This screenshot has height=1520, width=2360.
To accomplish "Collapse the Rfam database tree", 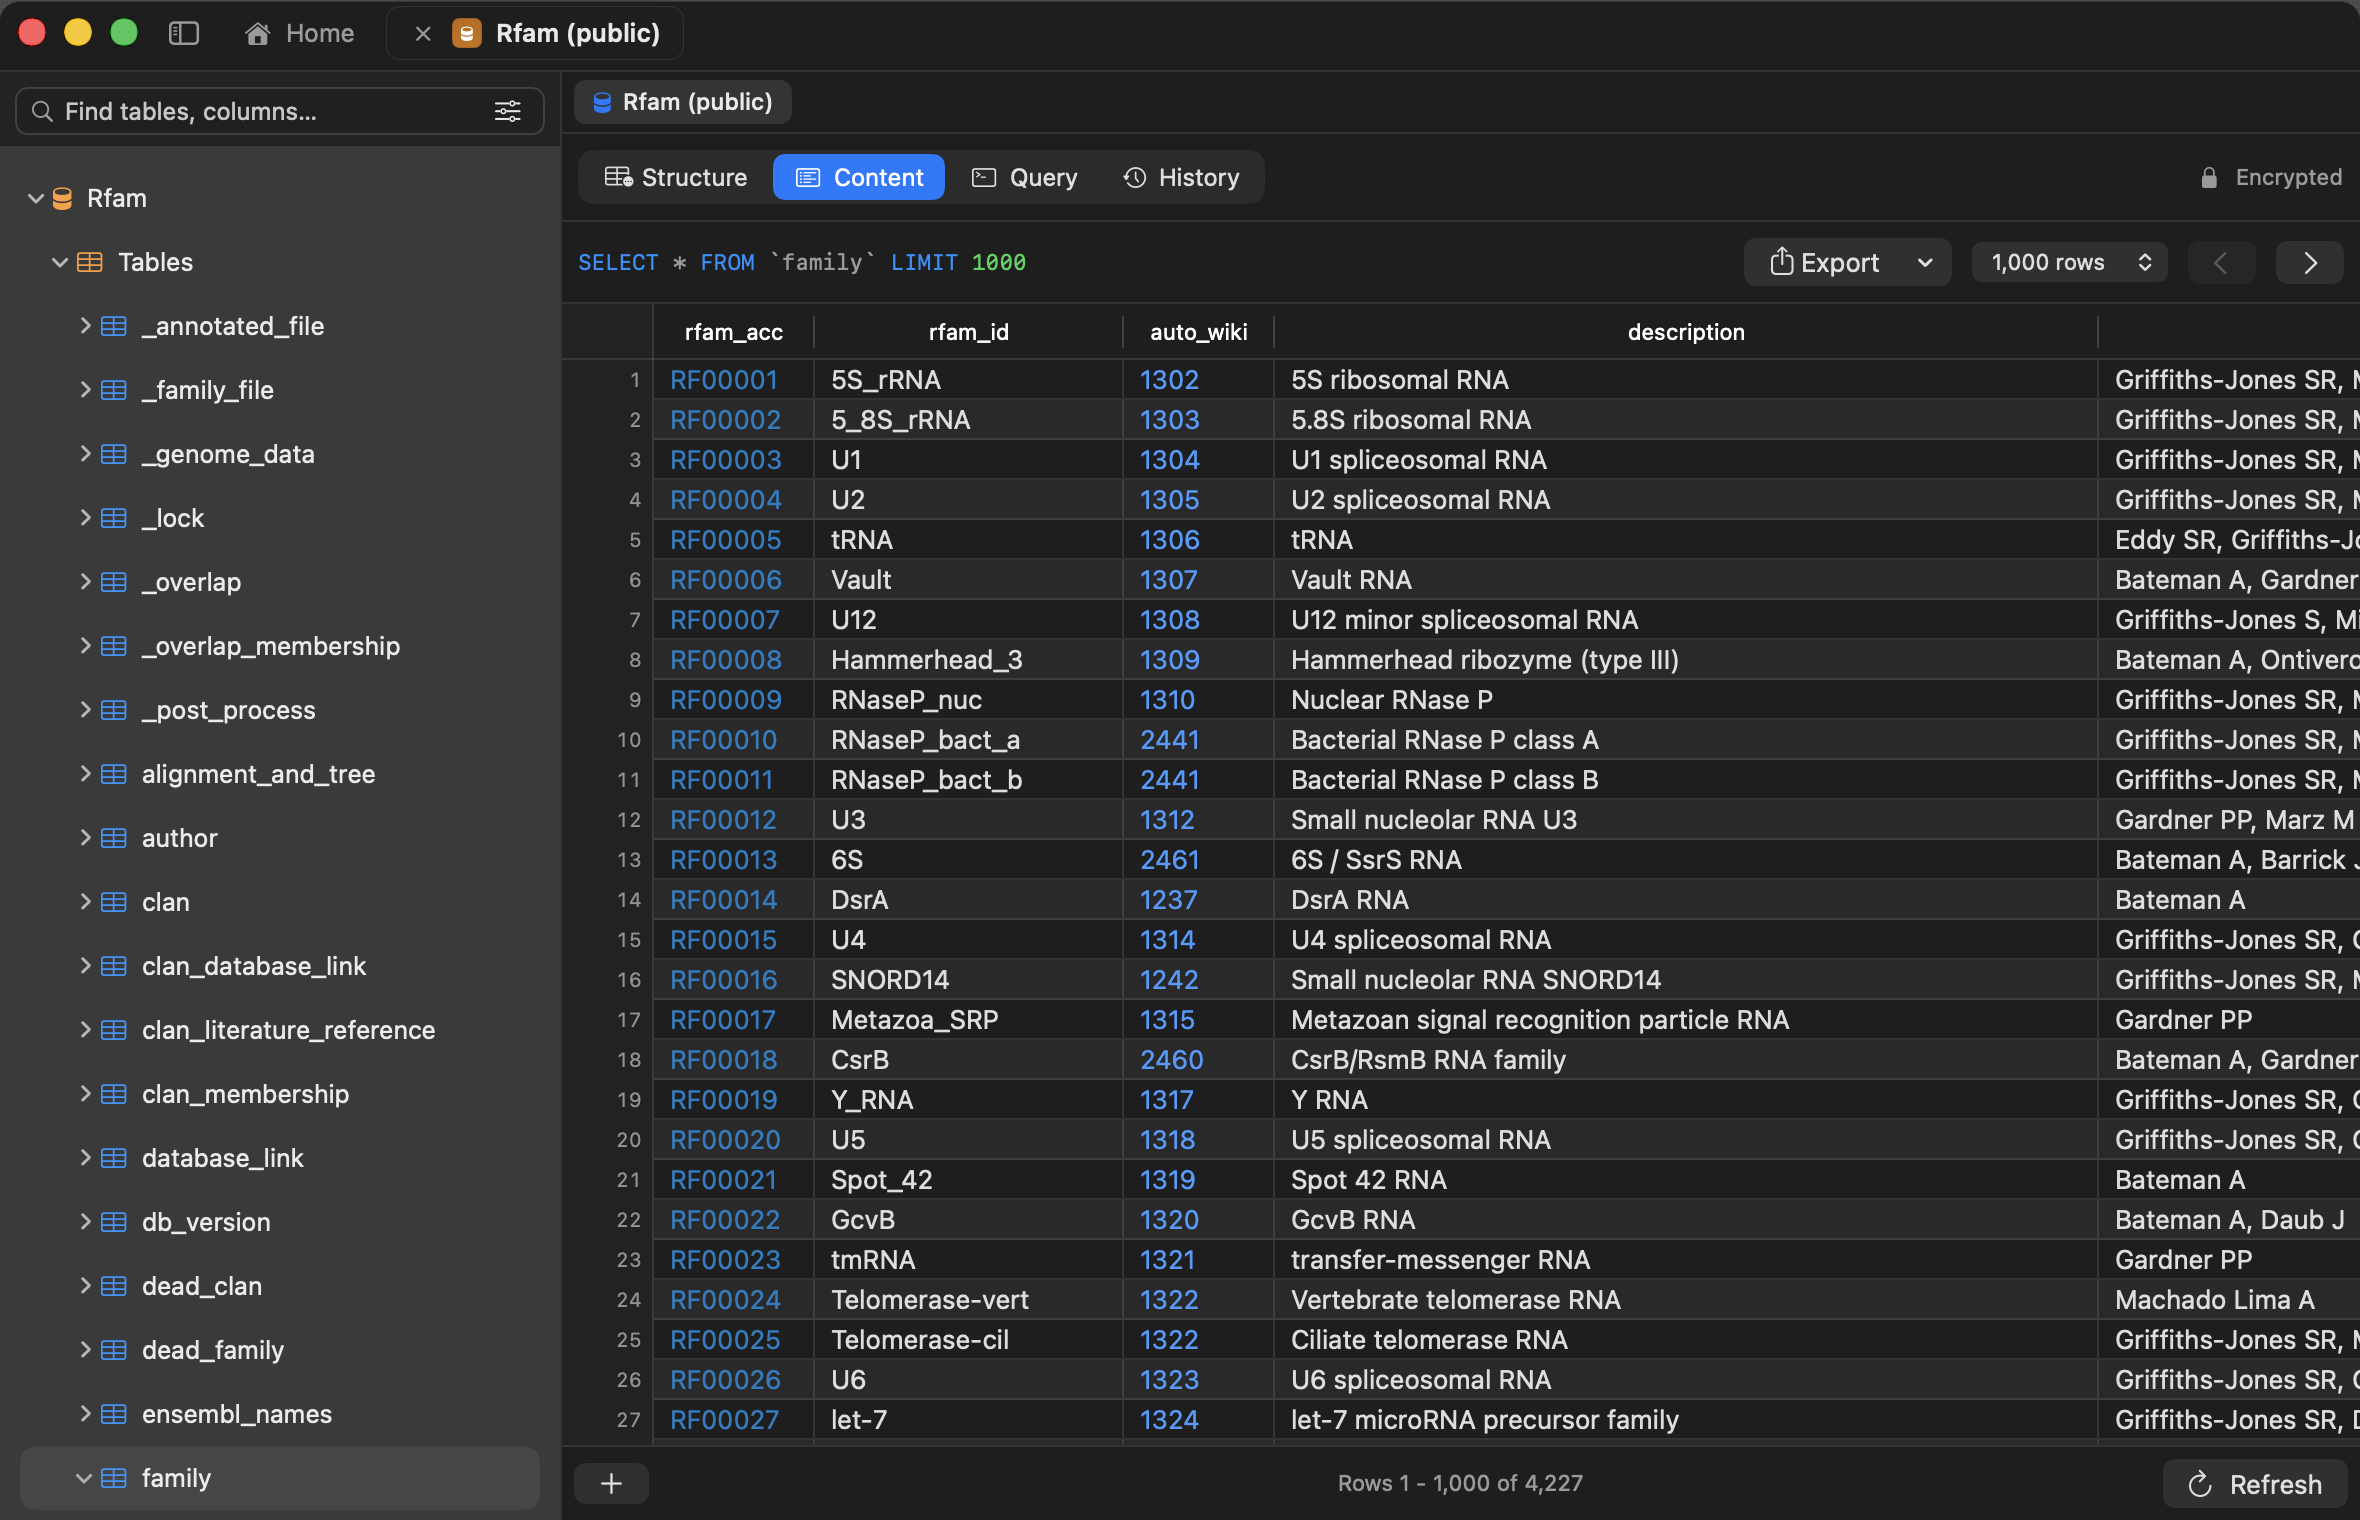I will coord(36,198).
